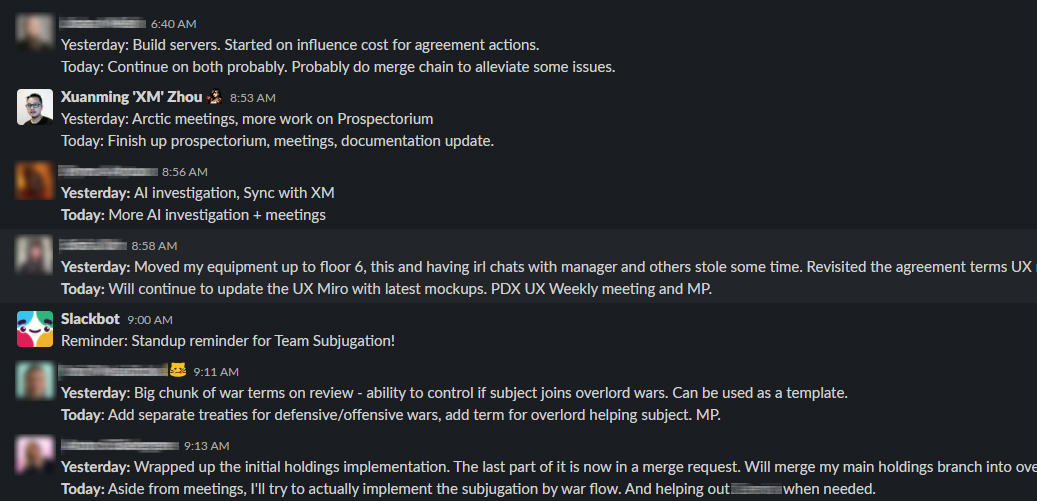Open the 9:13 AM message timestamp
This screenshot has width=1037, height=501.
point(207,446)
